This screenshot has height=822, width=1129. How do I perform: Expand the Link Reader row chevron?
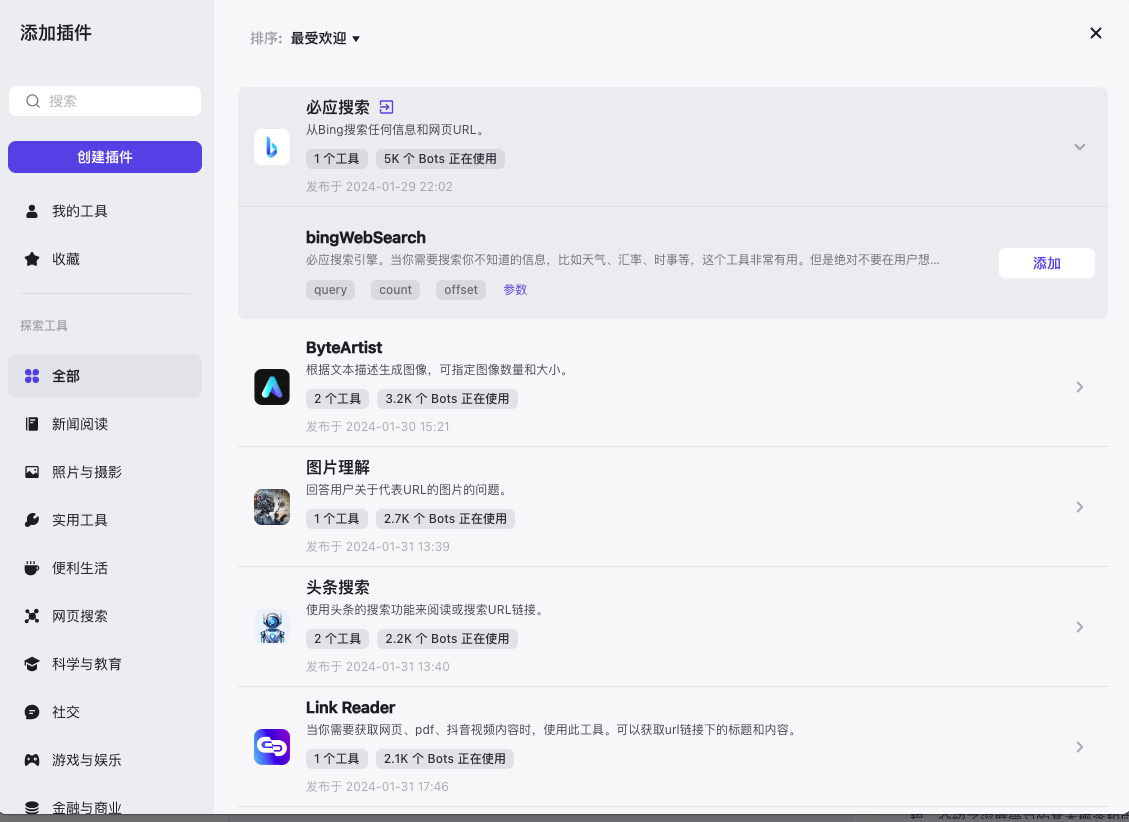tap(1079, 747)
